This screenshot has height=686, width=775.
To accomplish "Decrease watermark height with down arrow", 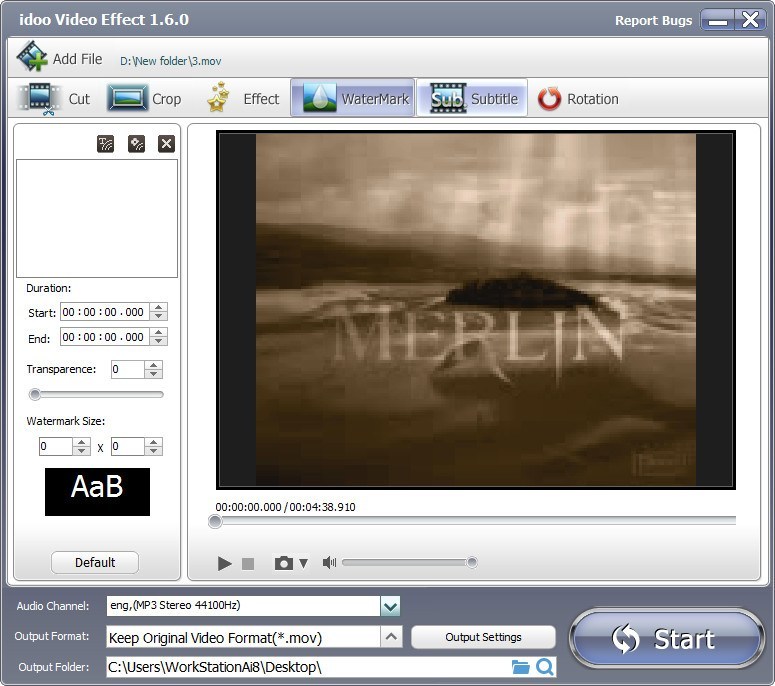I will (x=154, y=451).
